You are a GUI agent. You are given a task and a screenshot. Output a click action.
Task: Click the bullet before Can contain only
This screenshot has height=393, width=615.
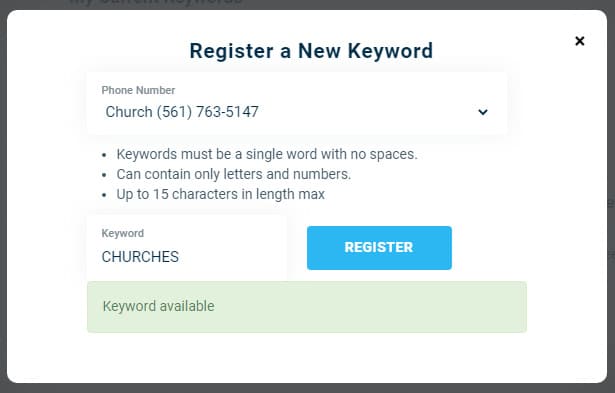click(x=104, y=175)
